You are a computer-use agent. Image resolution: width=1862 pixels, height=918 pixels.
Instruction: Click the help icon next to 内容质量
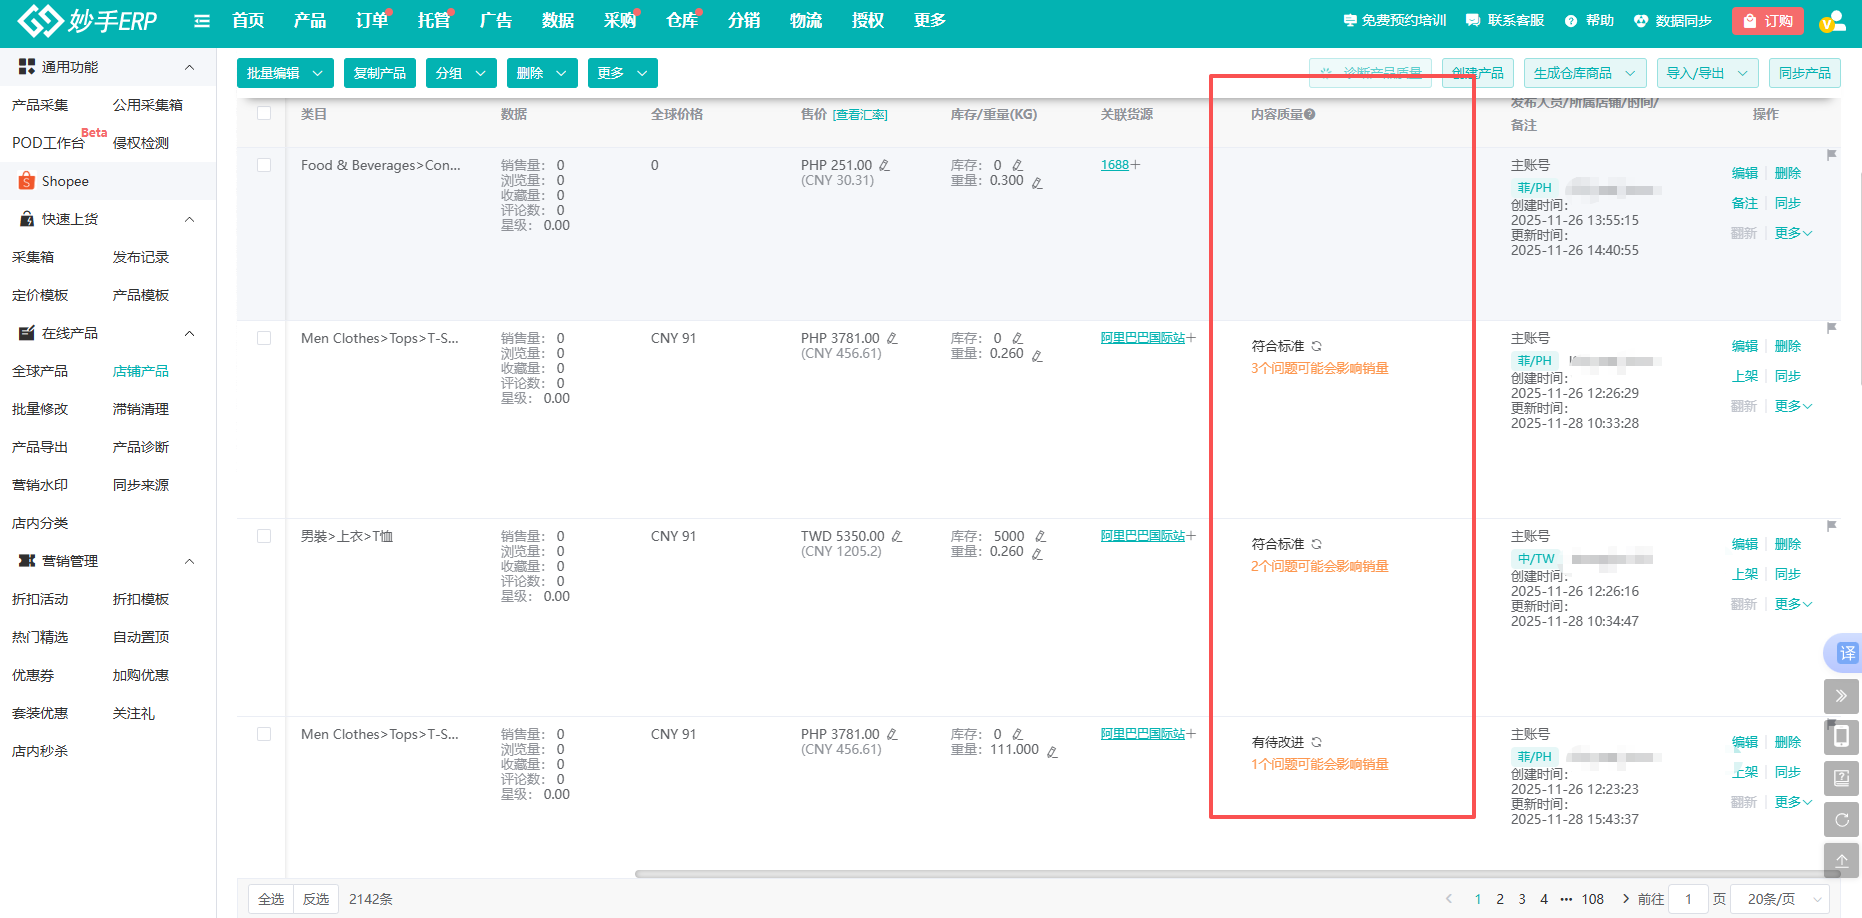(1310, 115)
